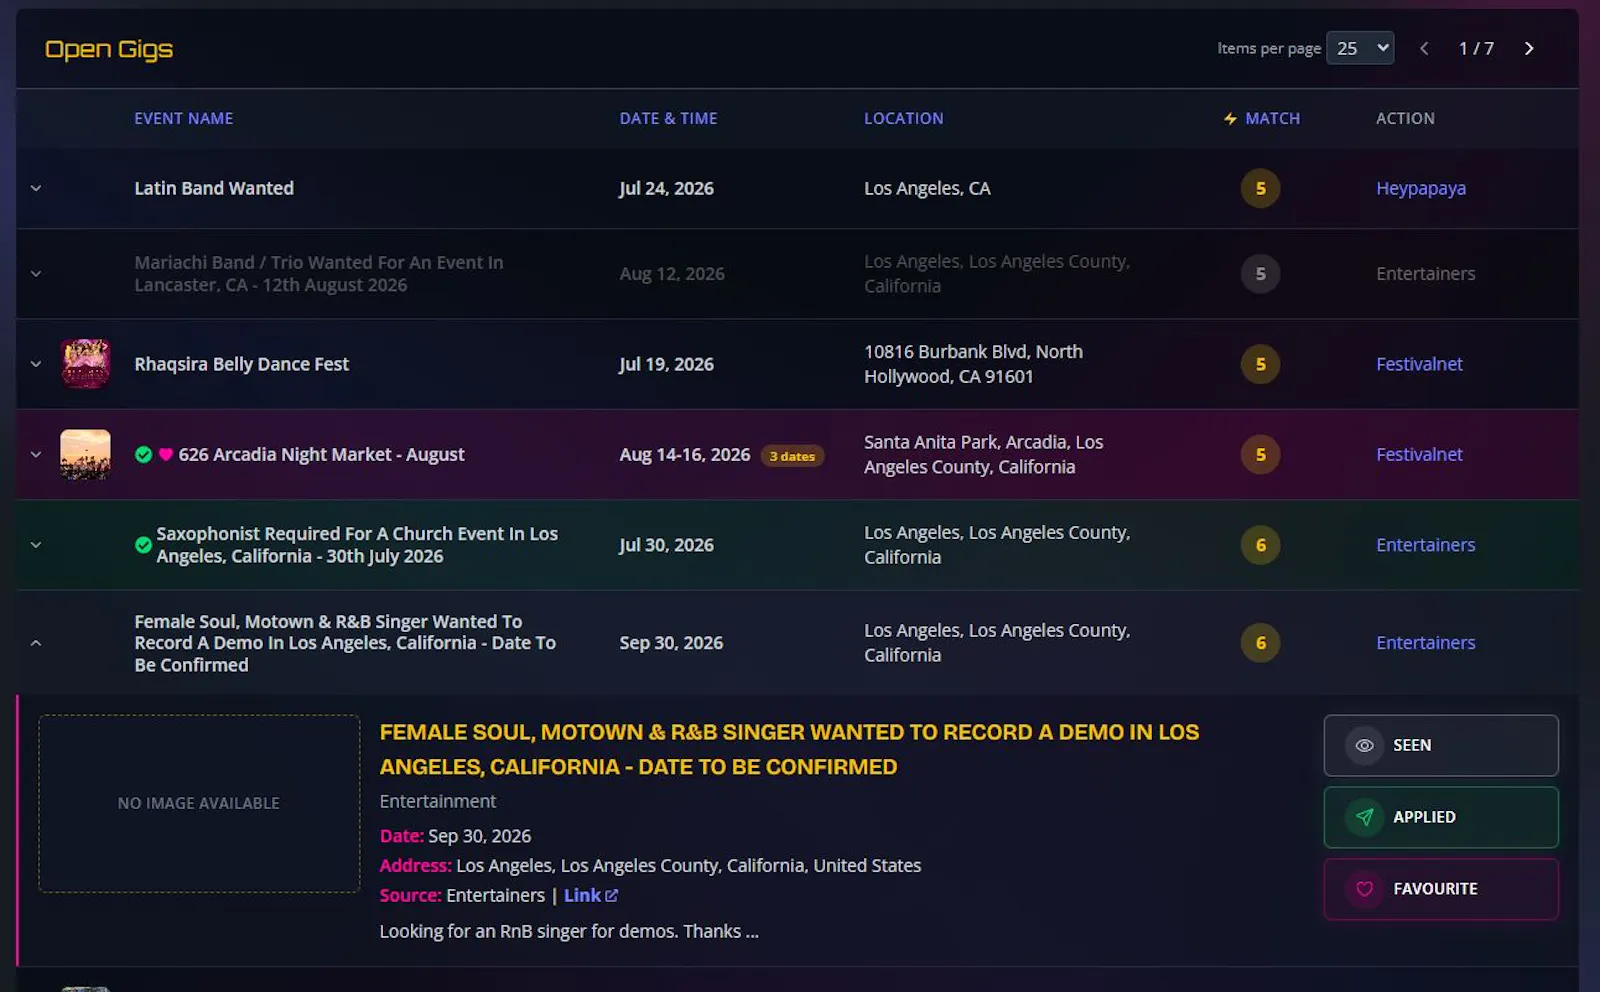Click the Sep 30, 2026 date cell in table
This screenshot has width=1600, height=992.
(671, 643)
